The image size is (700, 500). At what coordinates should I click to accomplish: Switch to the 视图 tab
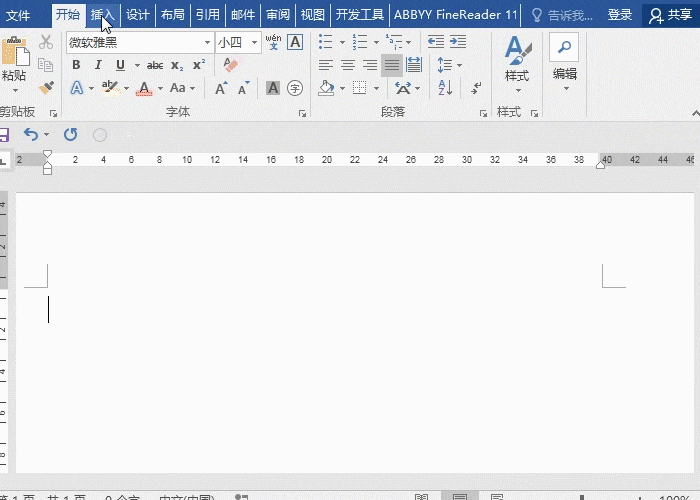click(x=313, y=15)
